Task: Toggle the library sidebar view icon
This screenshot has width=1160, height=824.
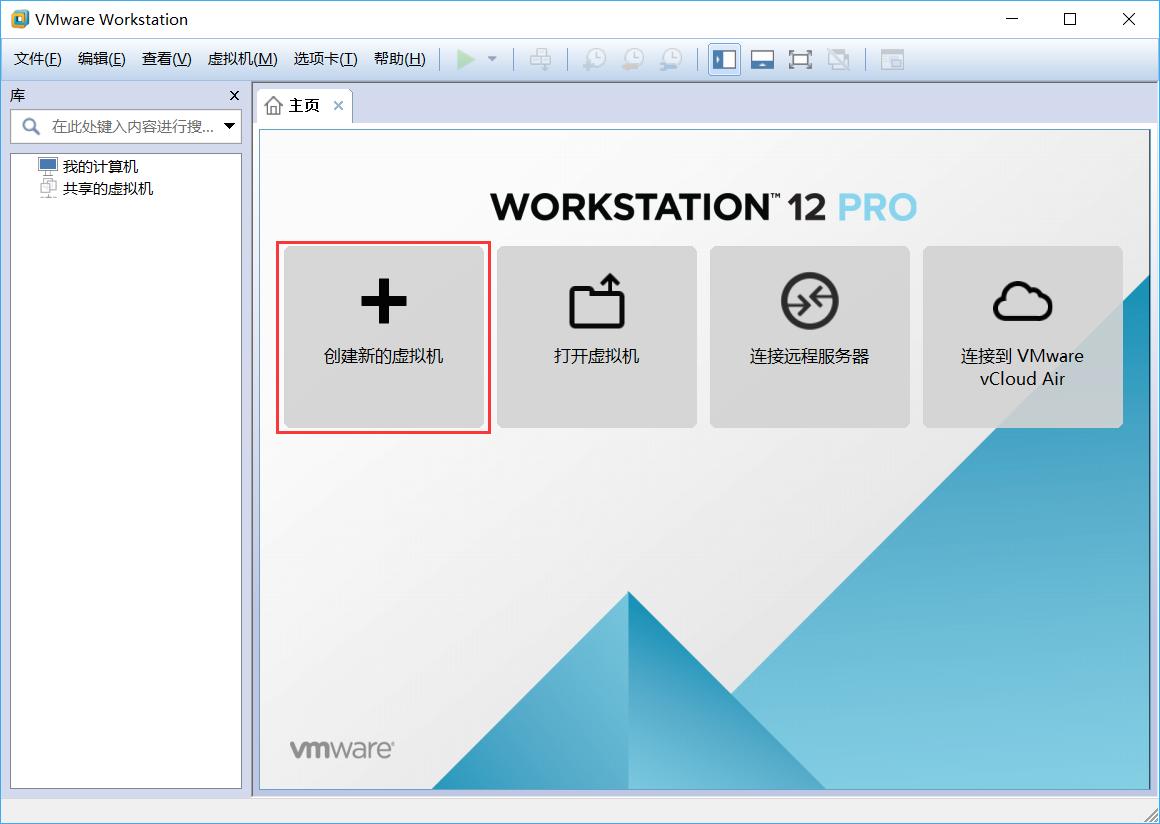Action: [x=724, y=59]
